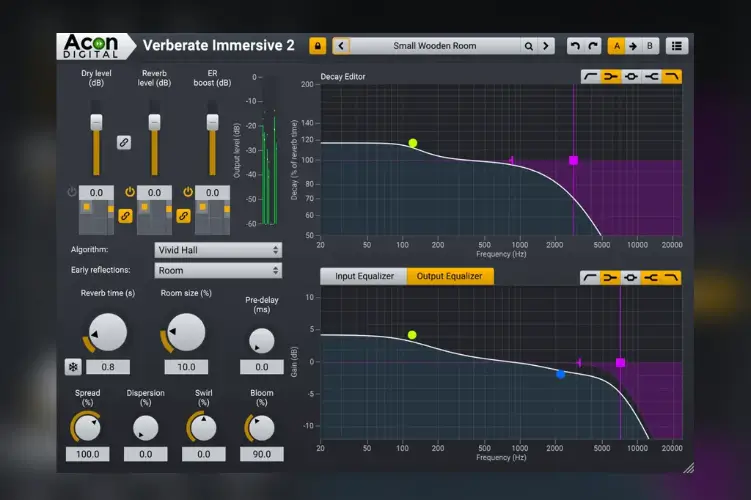Toggle ER boost power button
The image size is (751, 500).
188,192
